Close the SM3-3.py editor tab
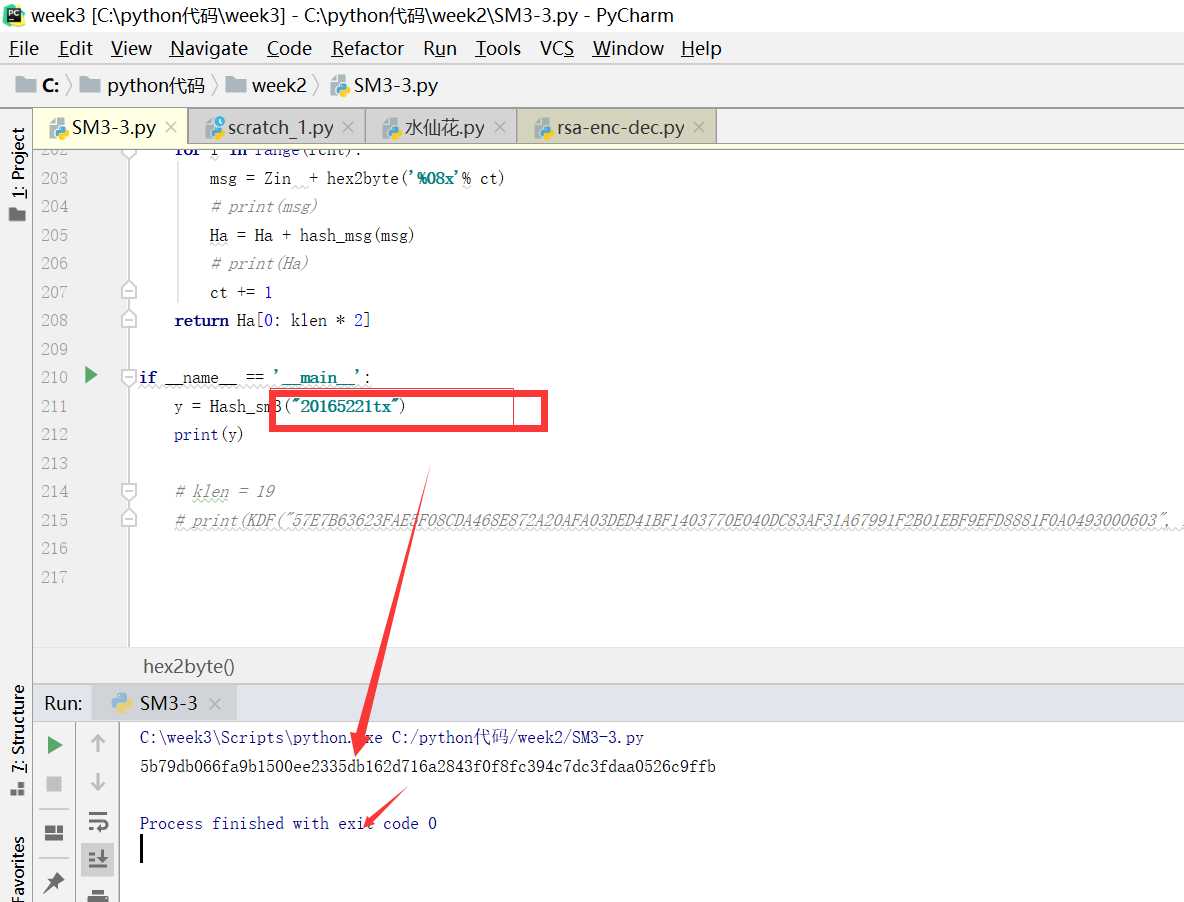Screen dimensions: 1184x902 tap(171, 127)
